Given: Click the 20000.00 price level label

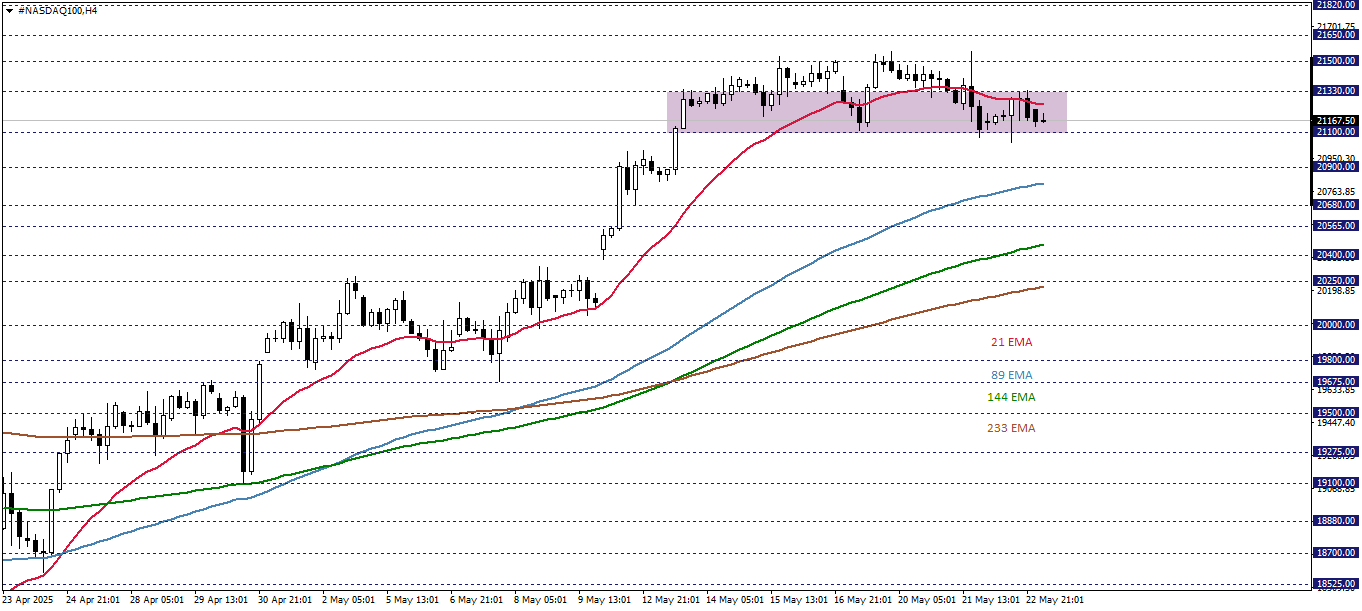Looking at the screenshot, I should (x=1336, y=325).
